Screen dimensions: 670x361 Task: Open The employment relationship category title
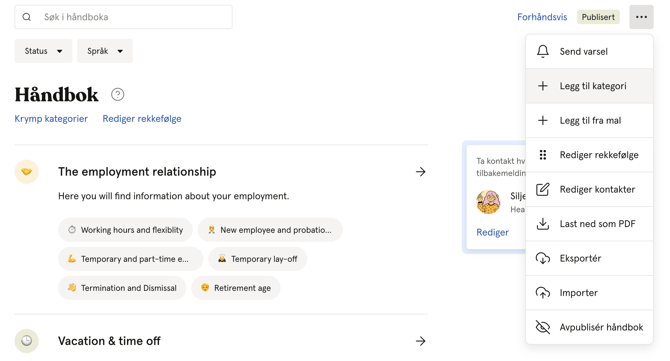point(137,172)
